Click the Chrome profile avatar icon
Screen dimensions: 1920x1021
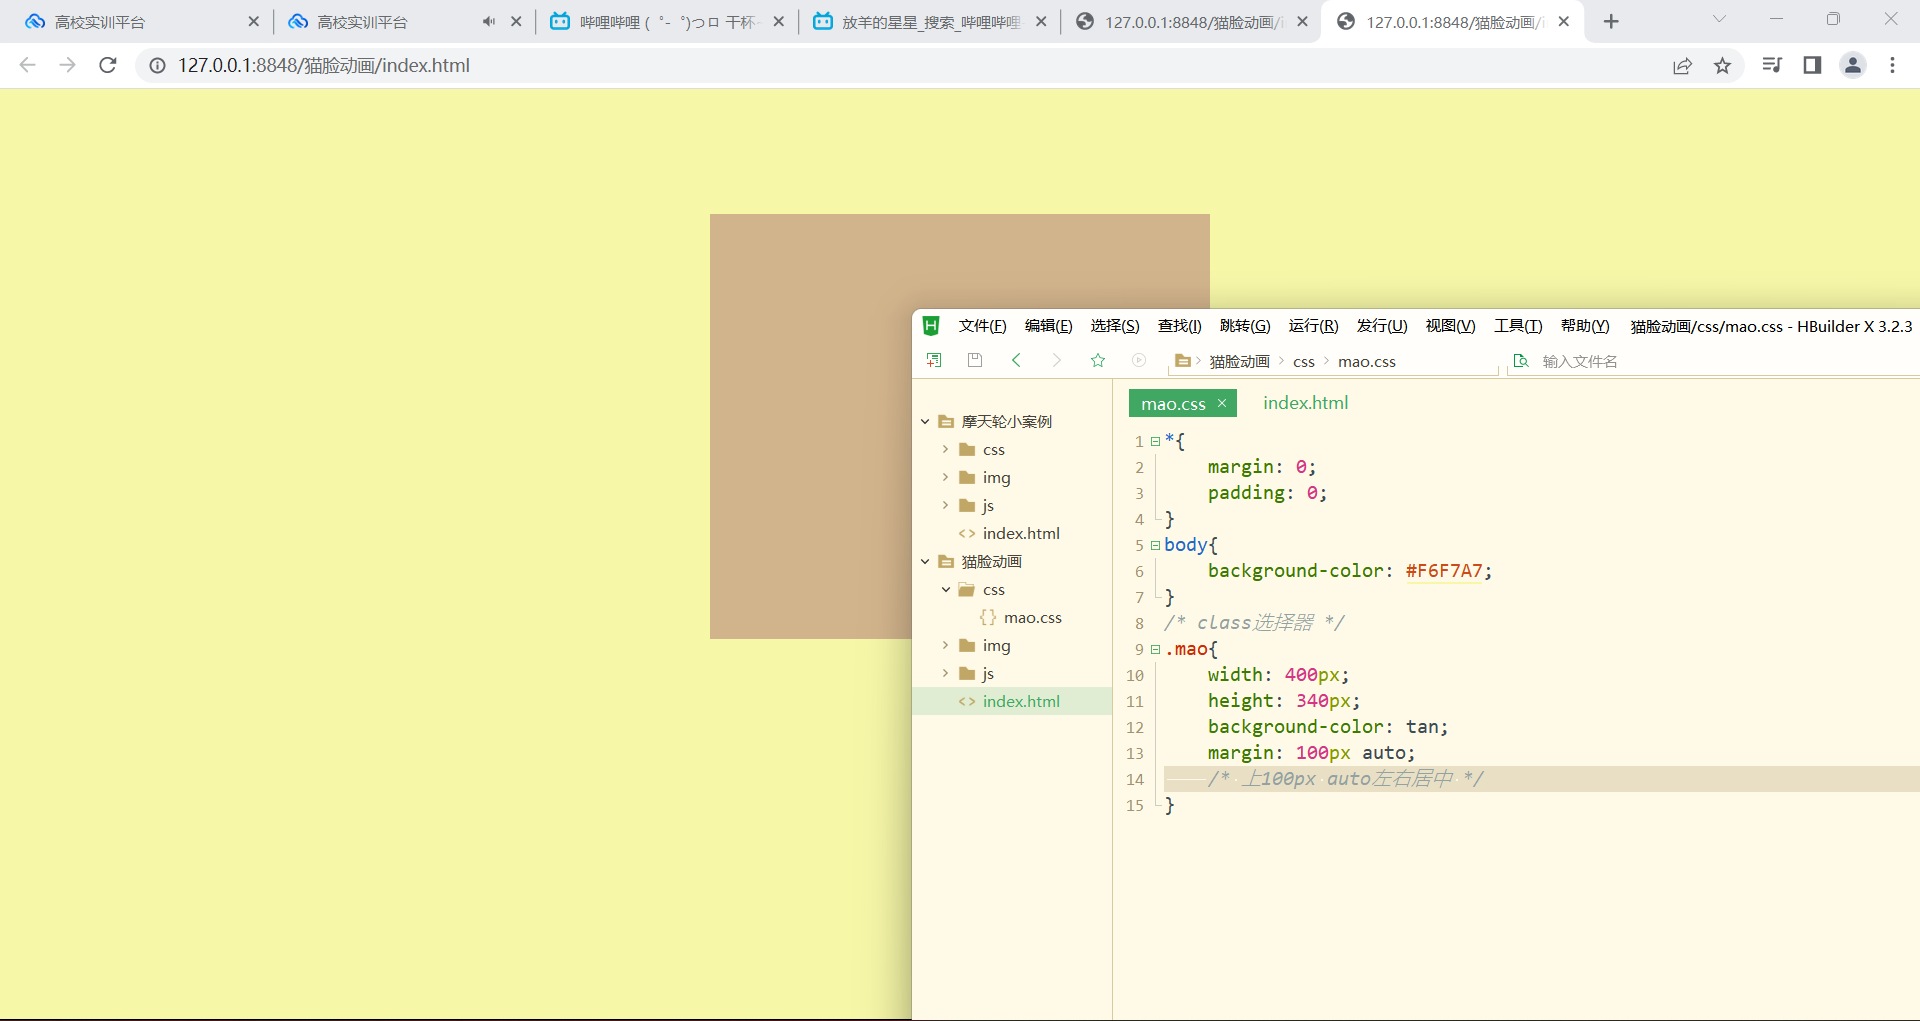pos(1853,65)
